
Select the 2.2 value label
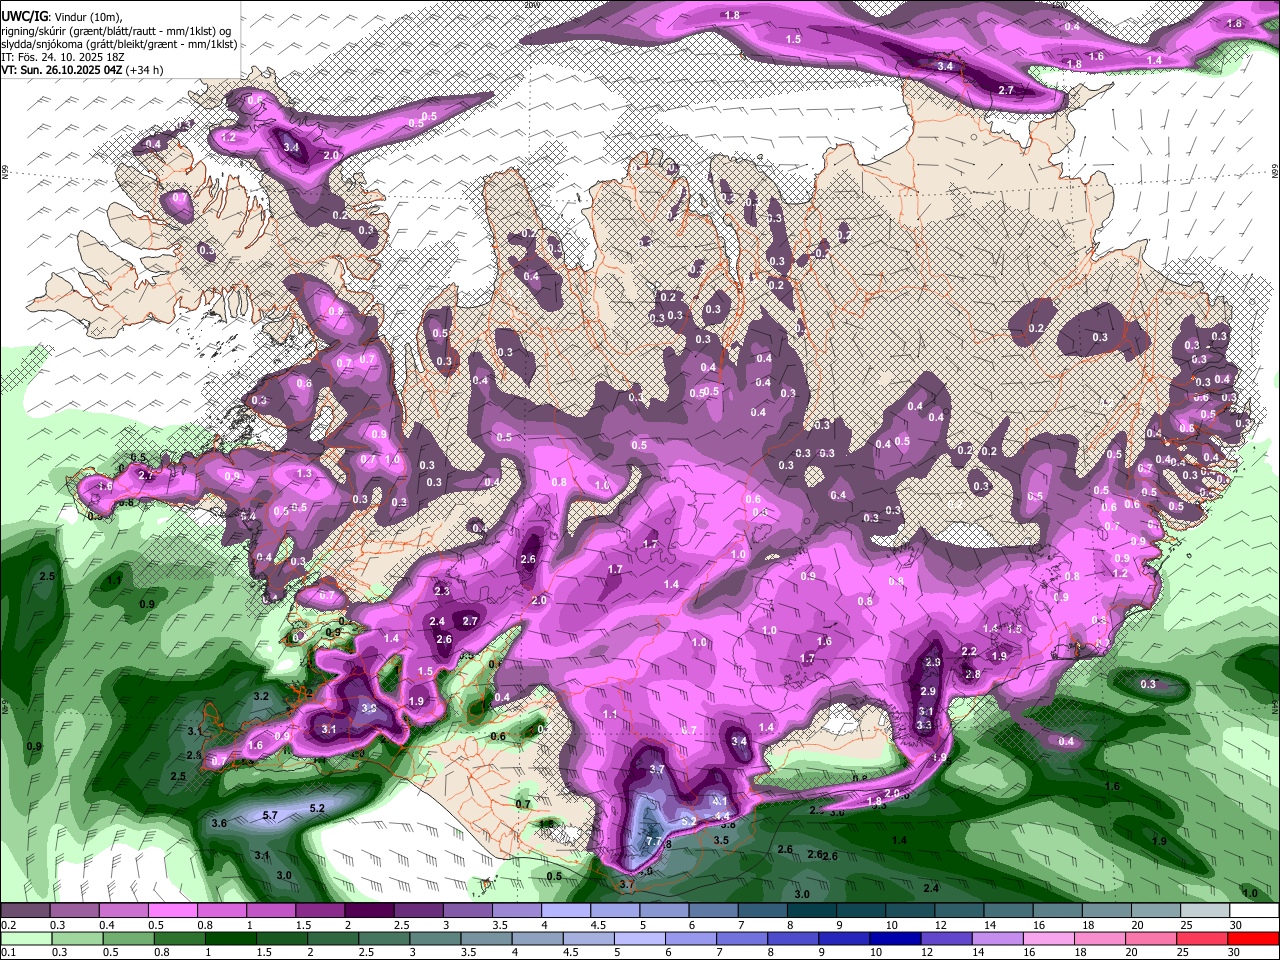(x=968, y=651)
